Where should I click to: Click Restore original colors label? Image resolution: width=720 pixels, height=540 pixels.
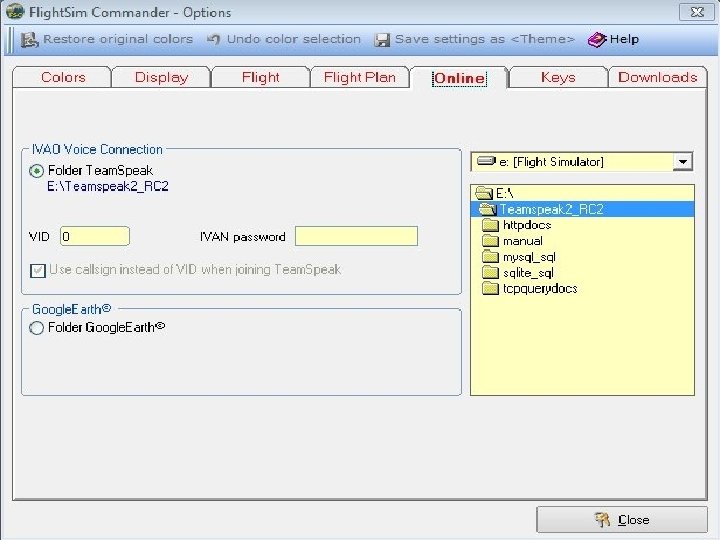coord(118,39)
